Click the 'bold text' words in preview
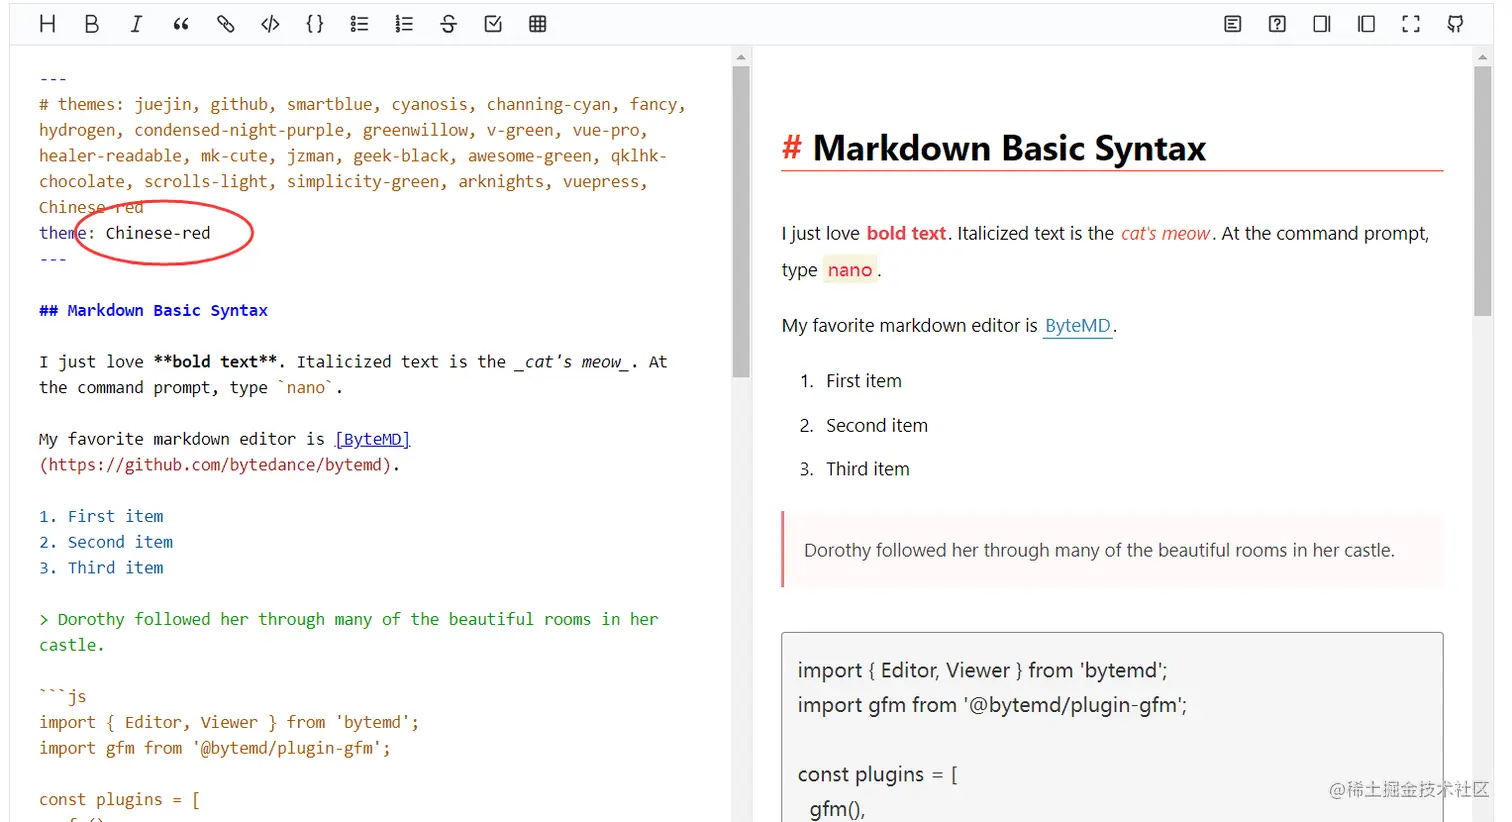Image resolution: width=1512 pixels, height=822 pixels. [x=906, y=233]
